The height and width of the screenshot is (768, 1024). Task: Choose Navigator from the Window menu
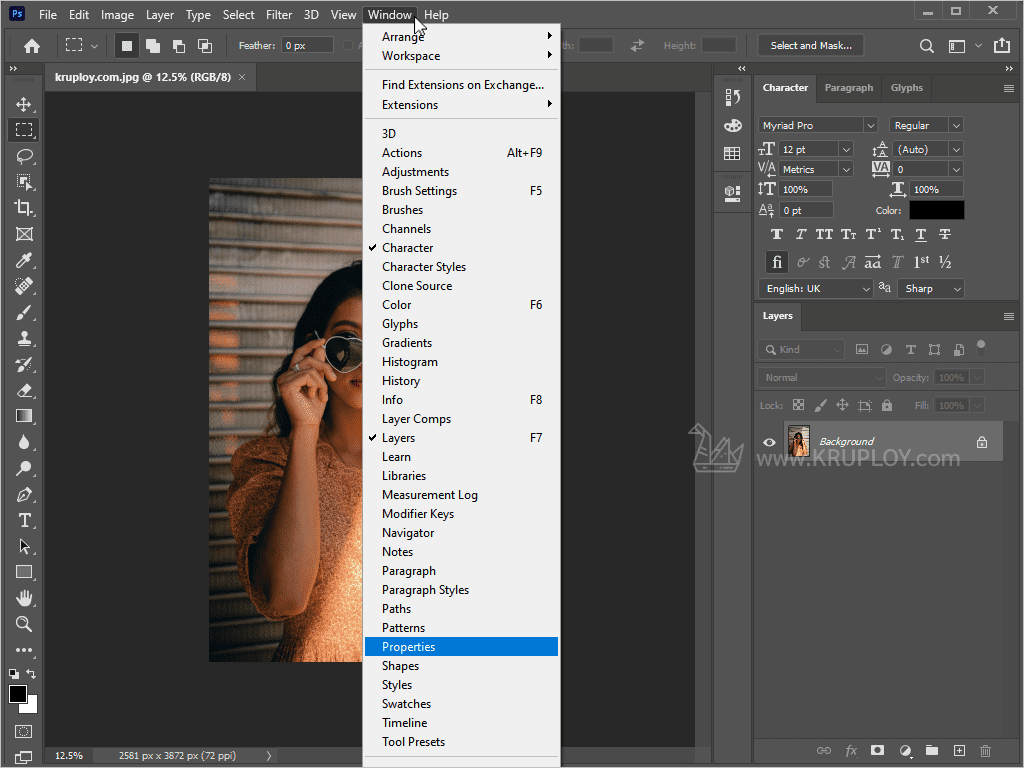pos(462,533)
